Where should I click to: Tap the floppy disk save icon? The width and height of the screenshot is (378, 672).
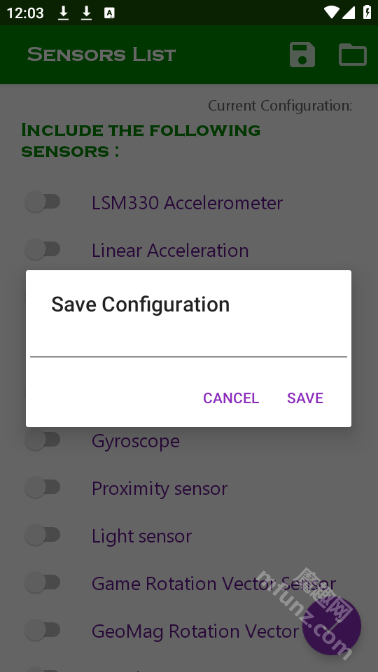tap(302, 54)
